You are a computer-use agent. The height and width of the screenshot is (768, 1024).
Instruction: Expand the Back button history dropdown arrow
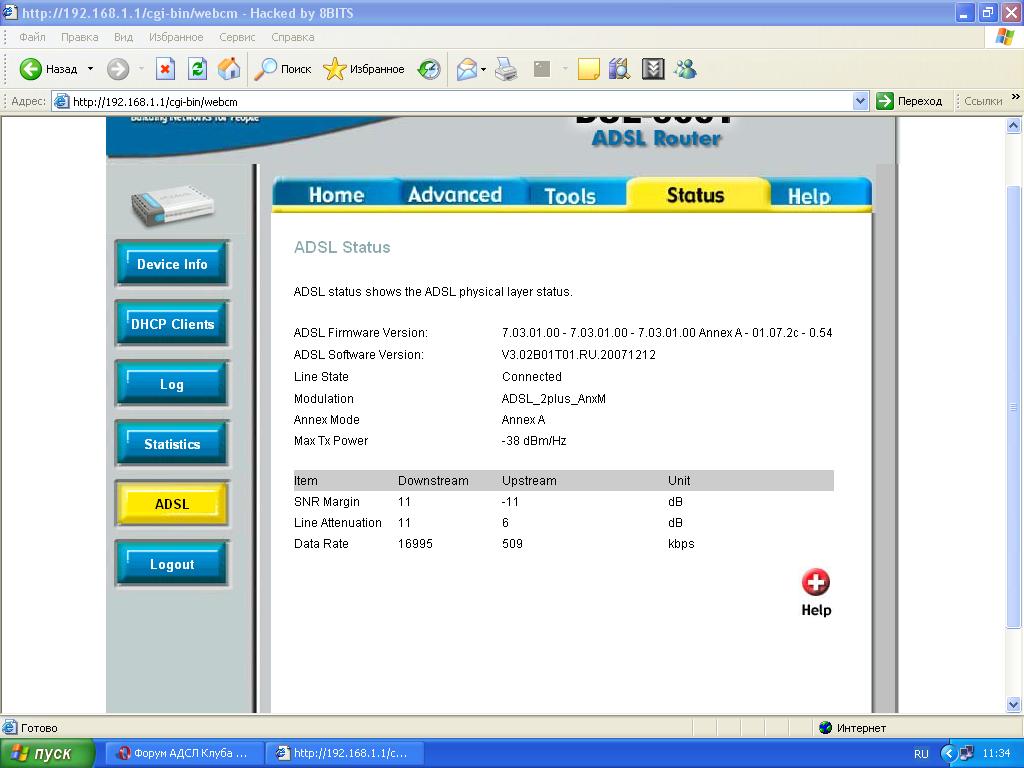(90, 69)
